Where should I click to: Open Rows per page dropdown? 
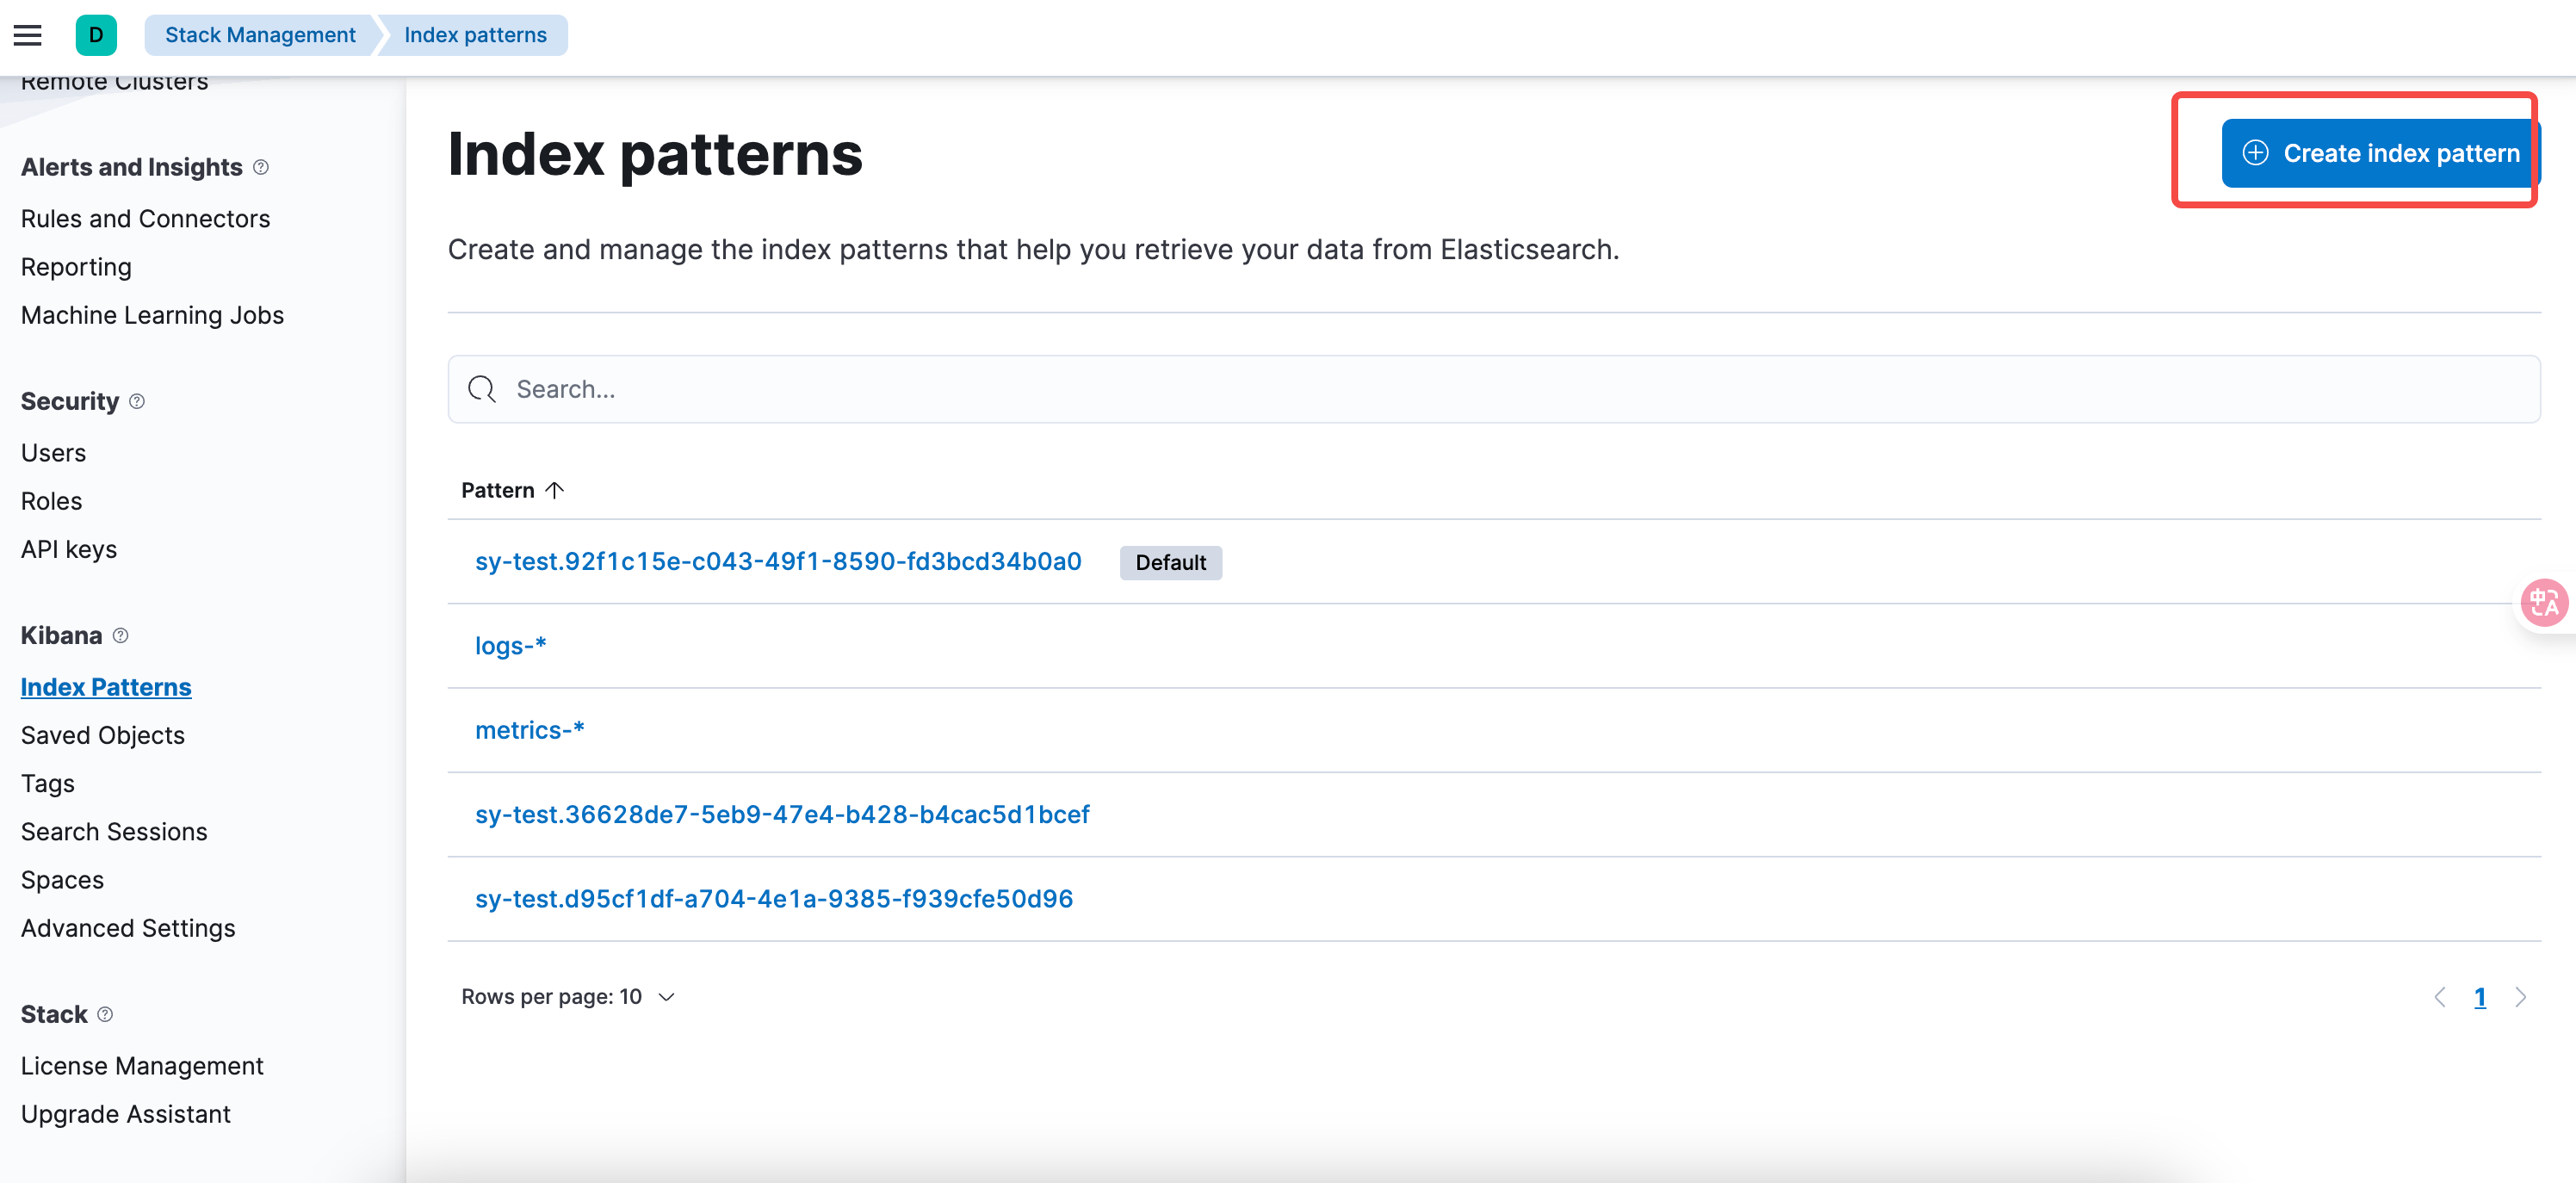(568, 997)
